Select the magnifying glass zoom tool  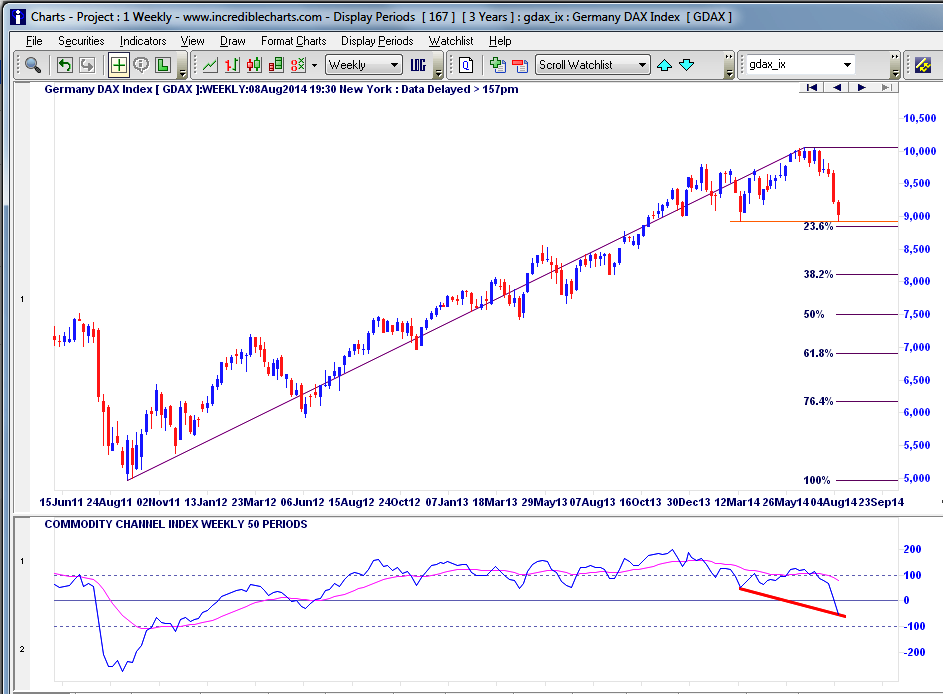pos(33,65)
